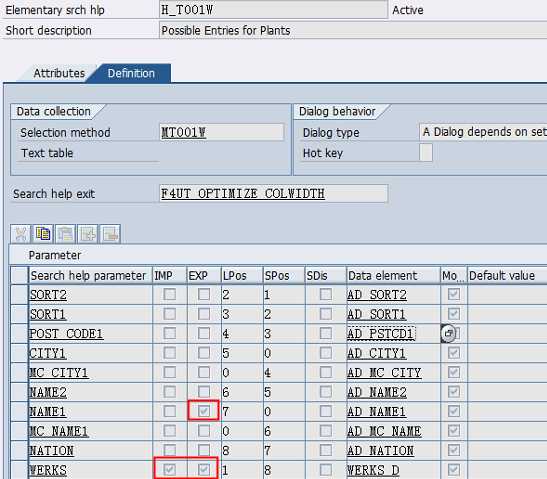Toggle EXP checkbox for SORT1
Screen dimensions: 547x479
coord(204,314)
